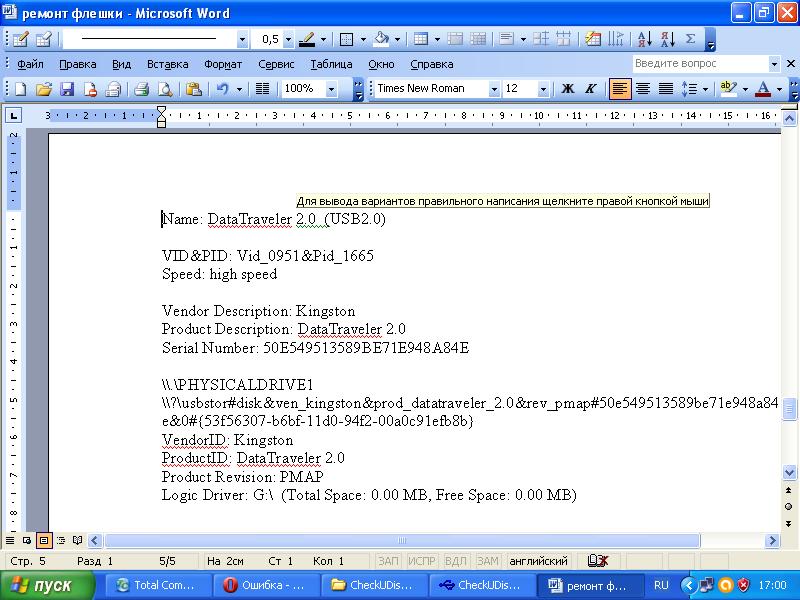
Task: Click the Font Color A swatch
Action: coord(763,89)
